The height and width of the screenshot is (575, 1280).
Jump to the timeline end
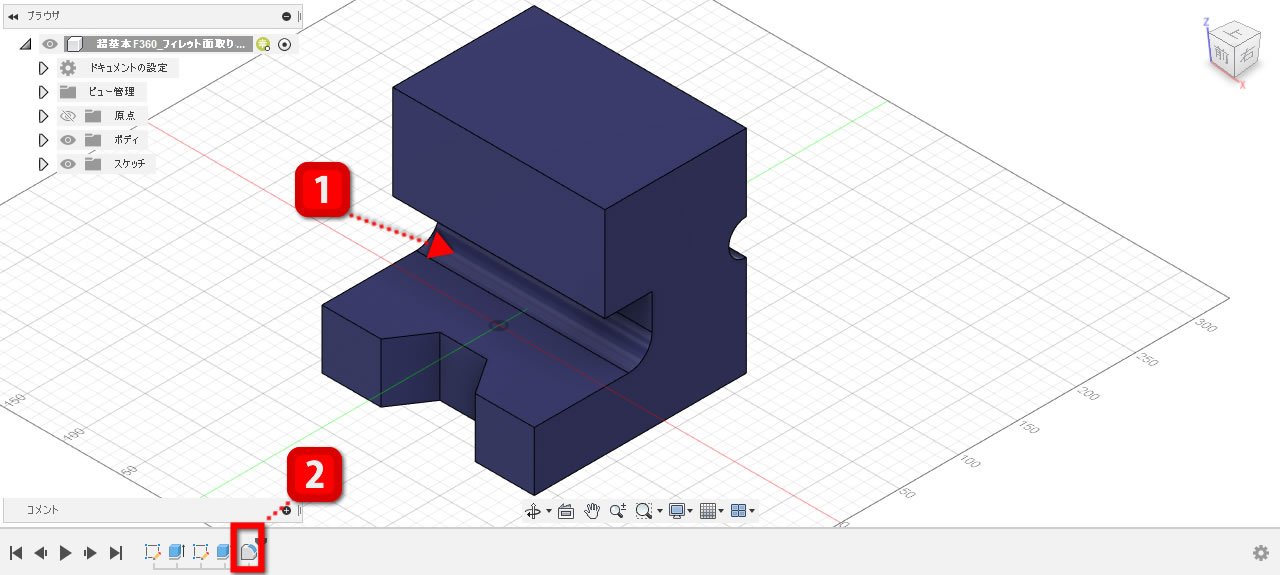pyautogui.click(x=116, y=553)
